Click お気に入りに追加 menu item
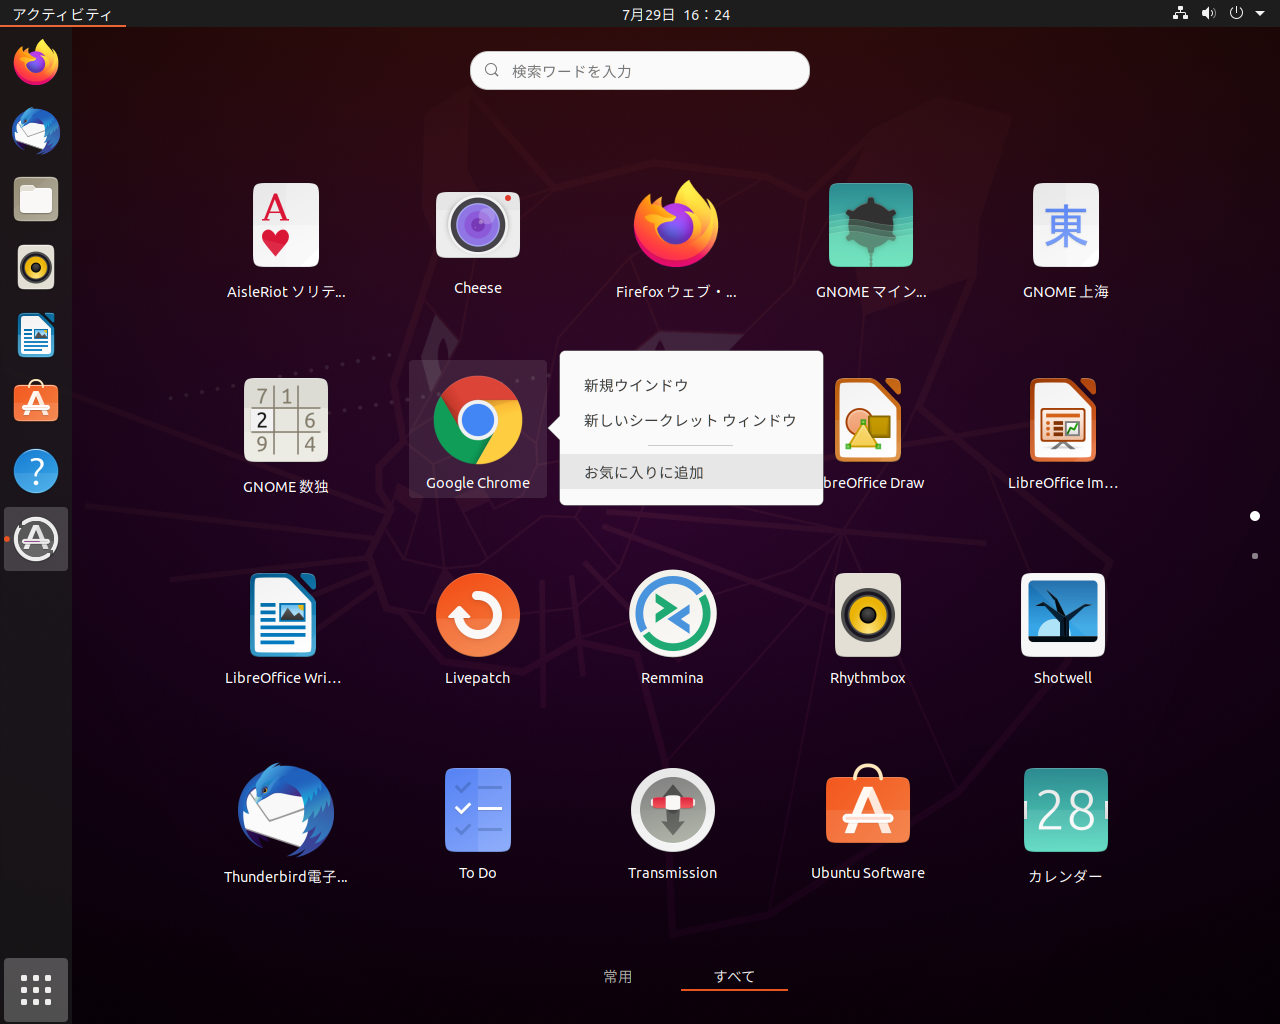Screen dimensions: 1280x1024 [691, 472]
